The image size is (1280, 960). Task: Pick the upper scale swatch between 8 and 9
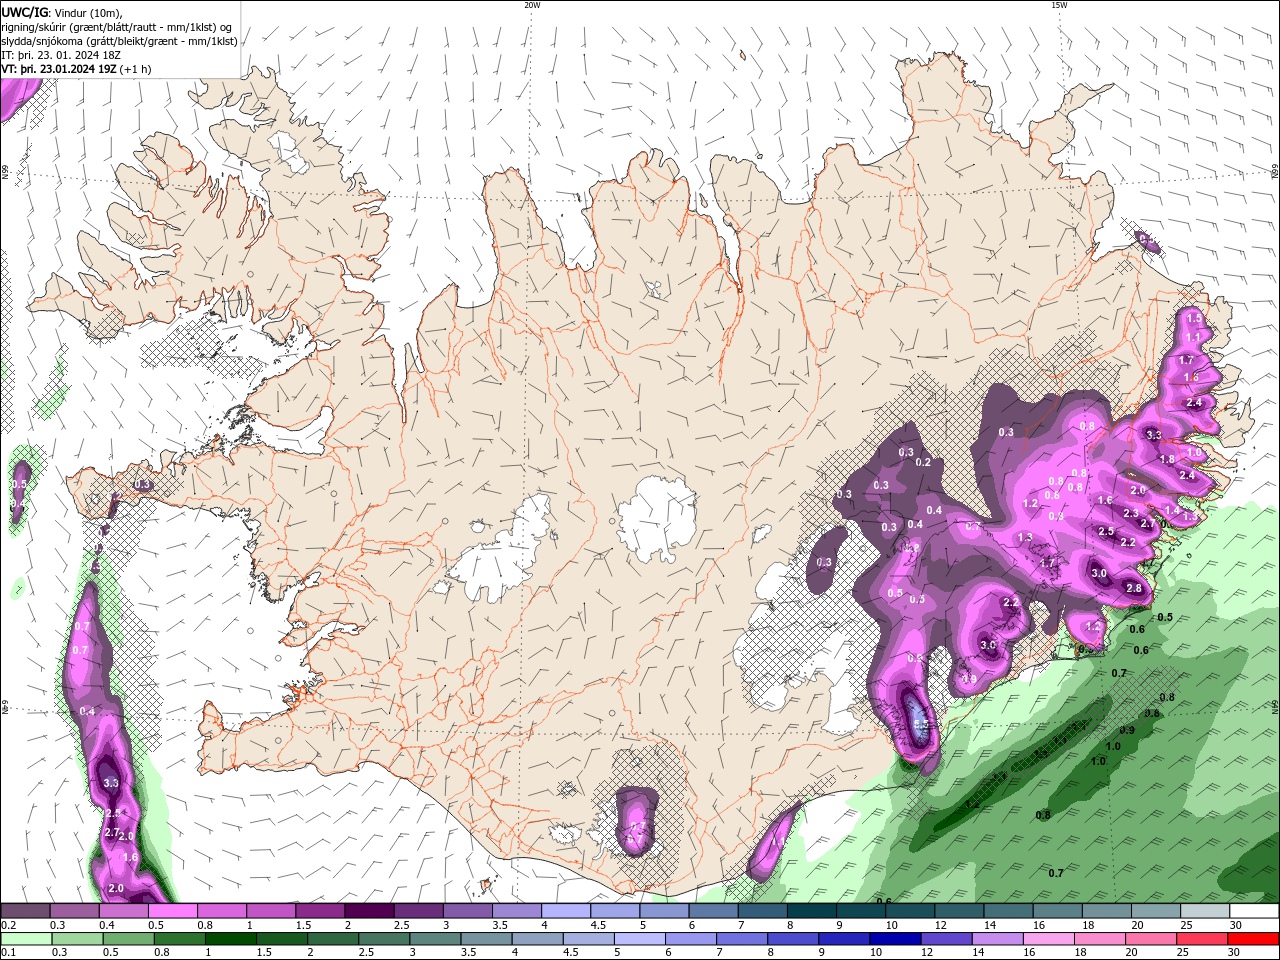(812, 911)
